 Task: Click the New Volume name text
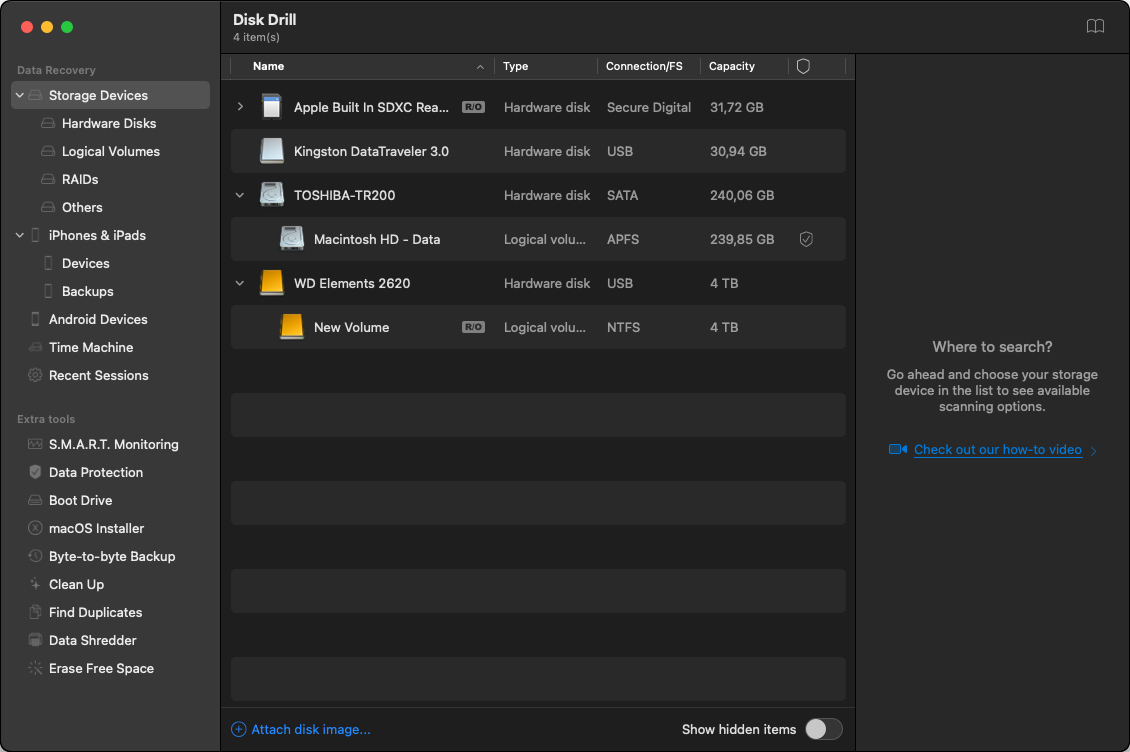tap(352, 327)
